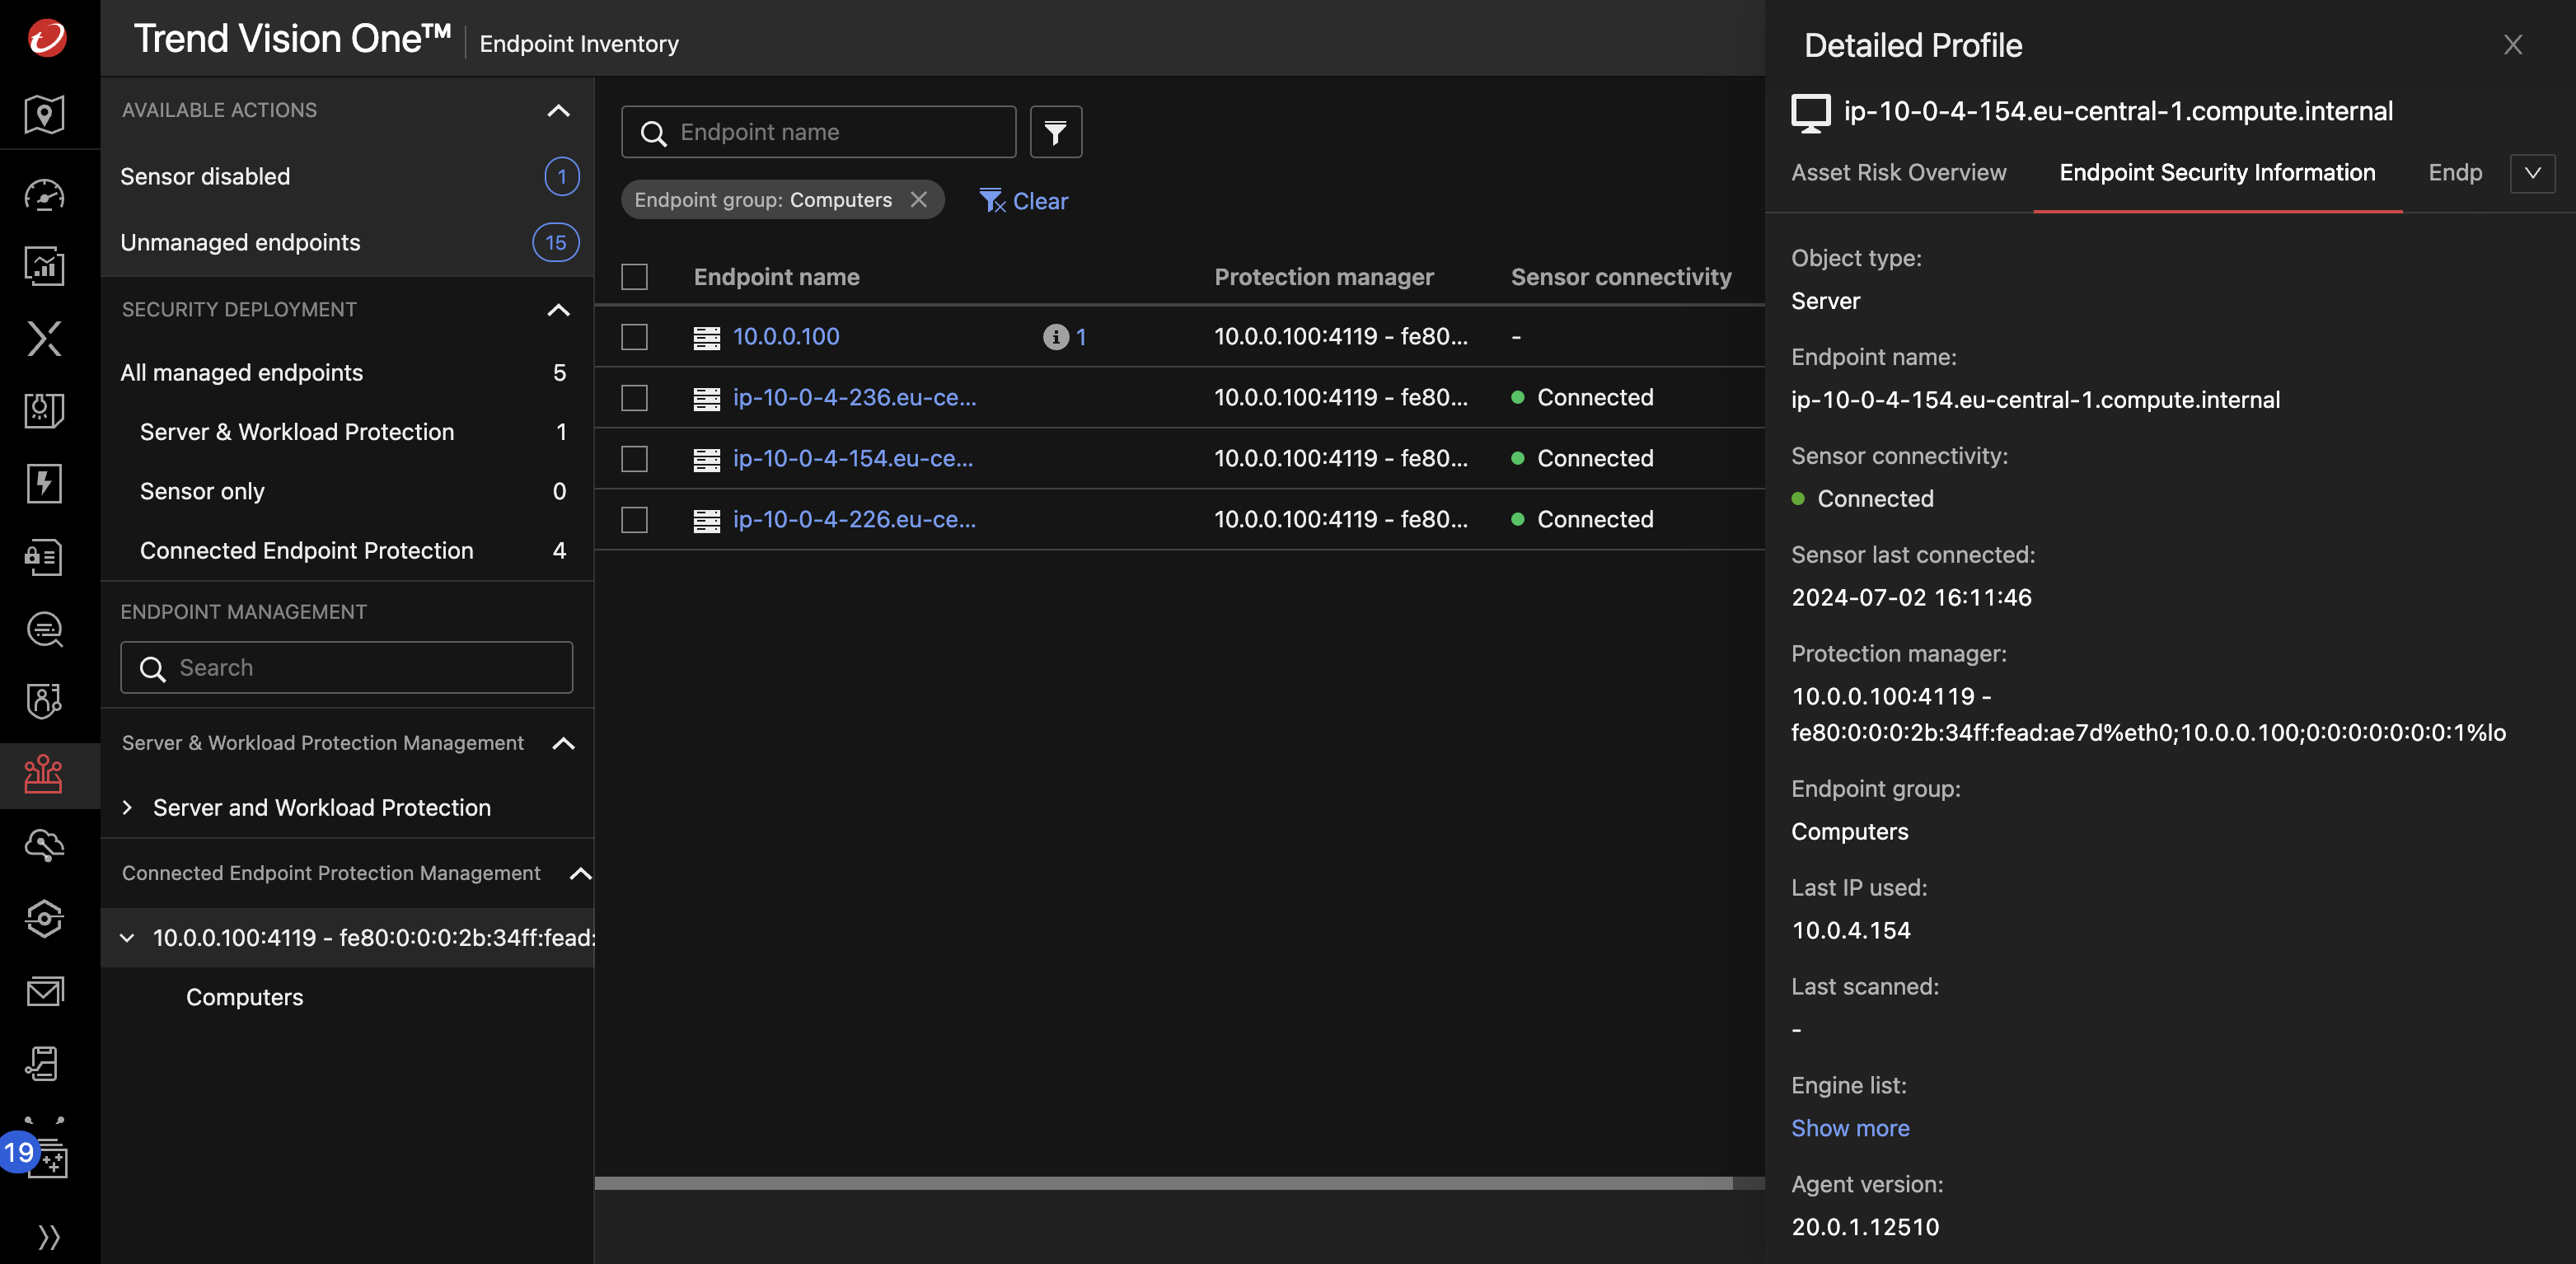This screenshot has height=1264, width=2576.
Task: Select the Sensor only filter
Action: [x=346, y=491]
